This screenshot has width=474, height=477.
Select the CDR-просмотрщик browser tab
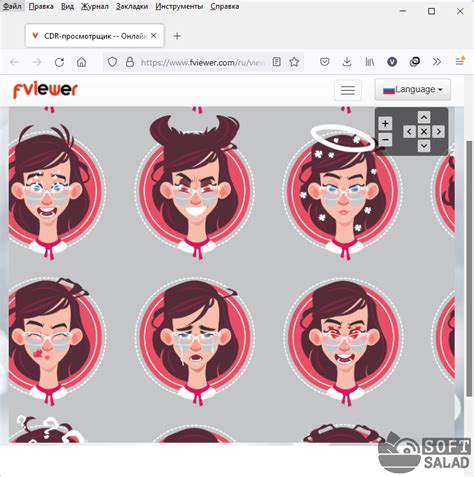(x=94, y=36)
